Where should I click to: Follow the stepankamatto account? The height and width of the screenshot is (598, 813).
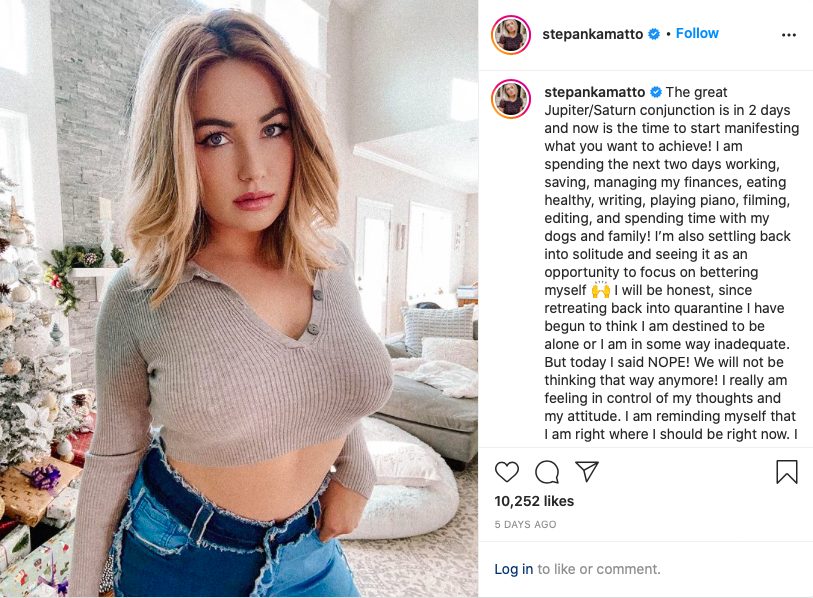point(697,33)
